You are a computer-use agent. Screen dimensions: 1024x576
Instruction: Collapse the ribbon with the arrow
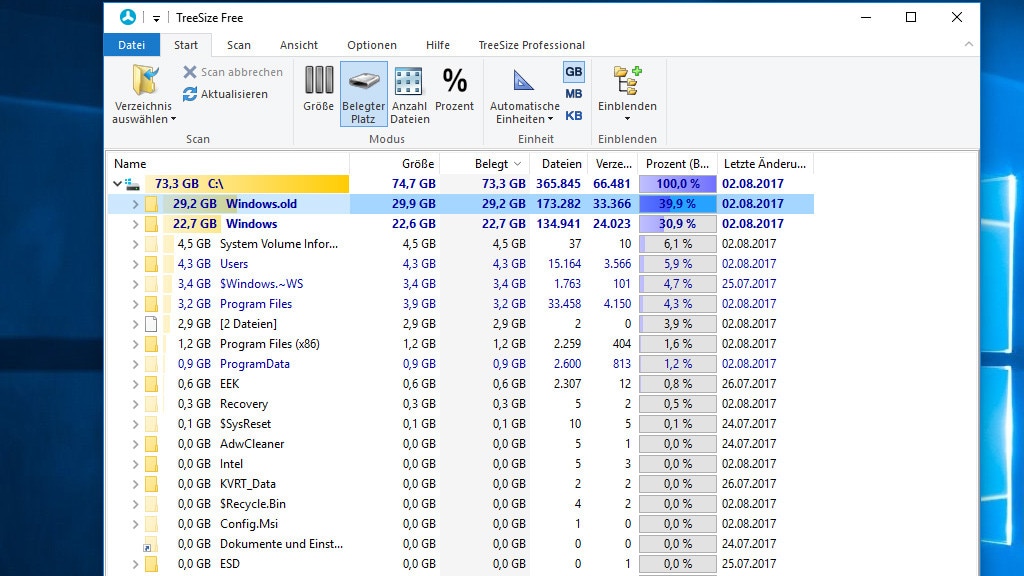point(968,44)
